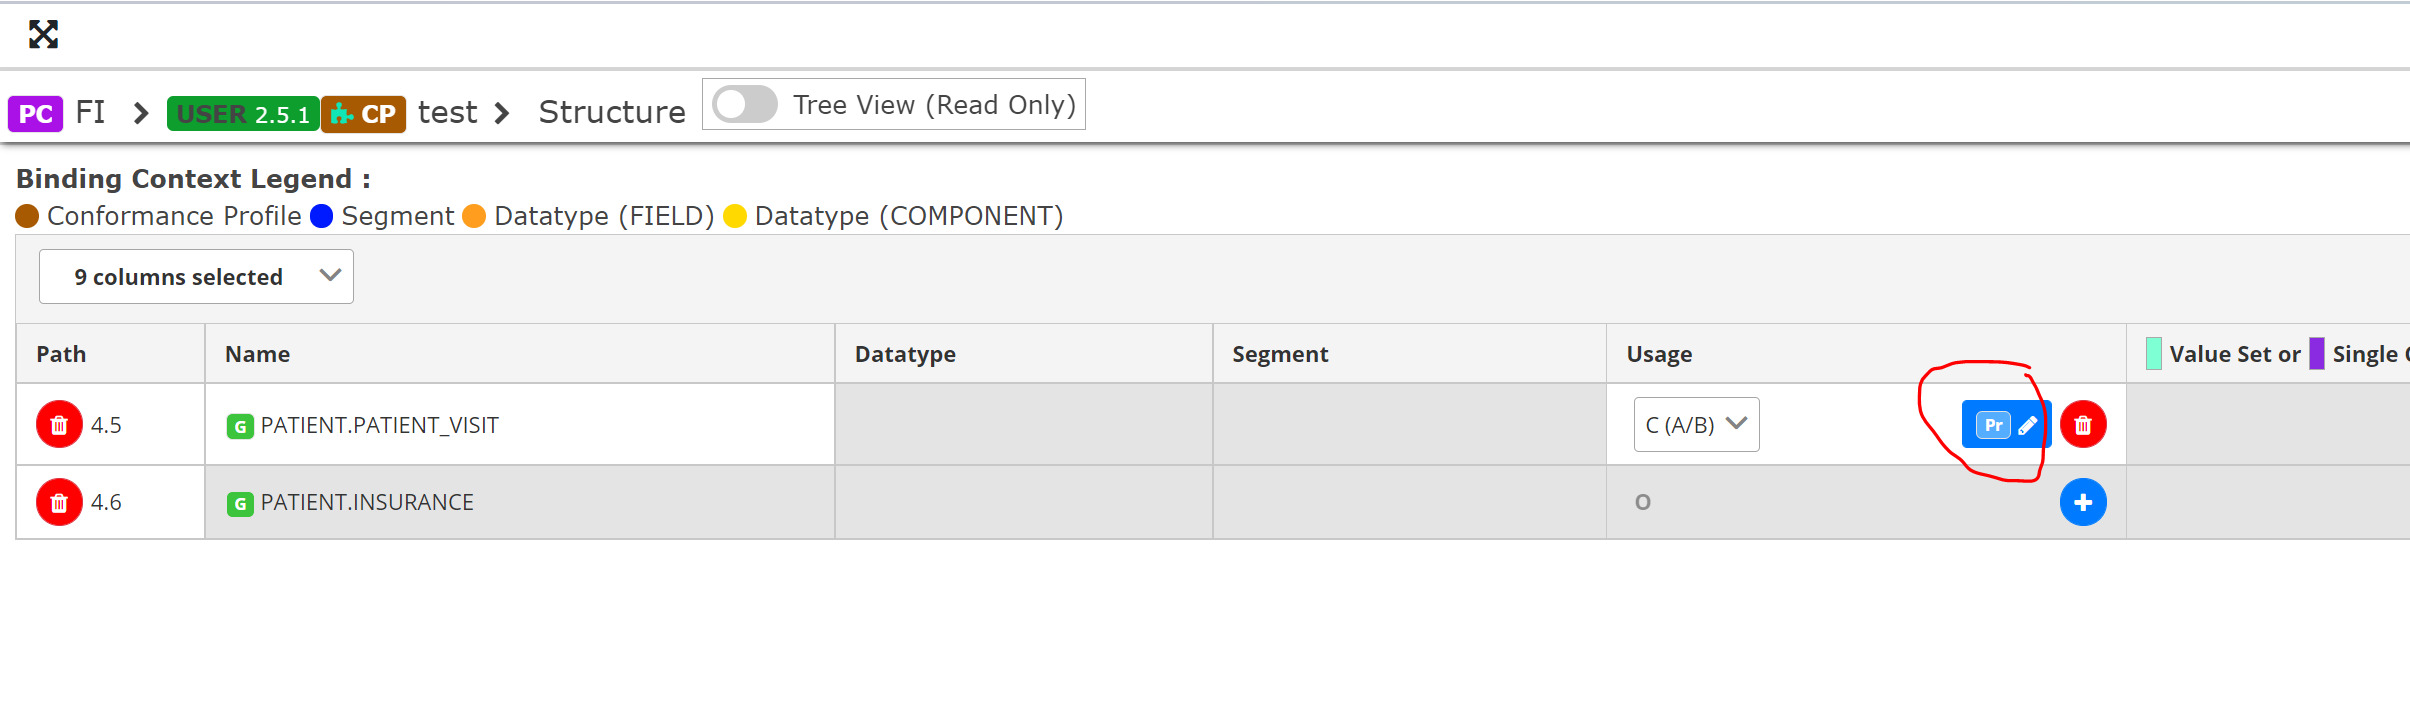Viewport: 2410px width, 706px height.
Task: Click the trash icon next to path 4.5
Action: 59,424
